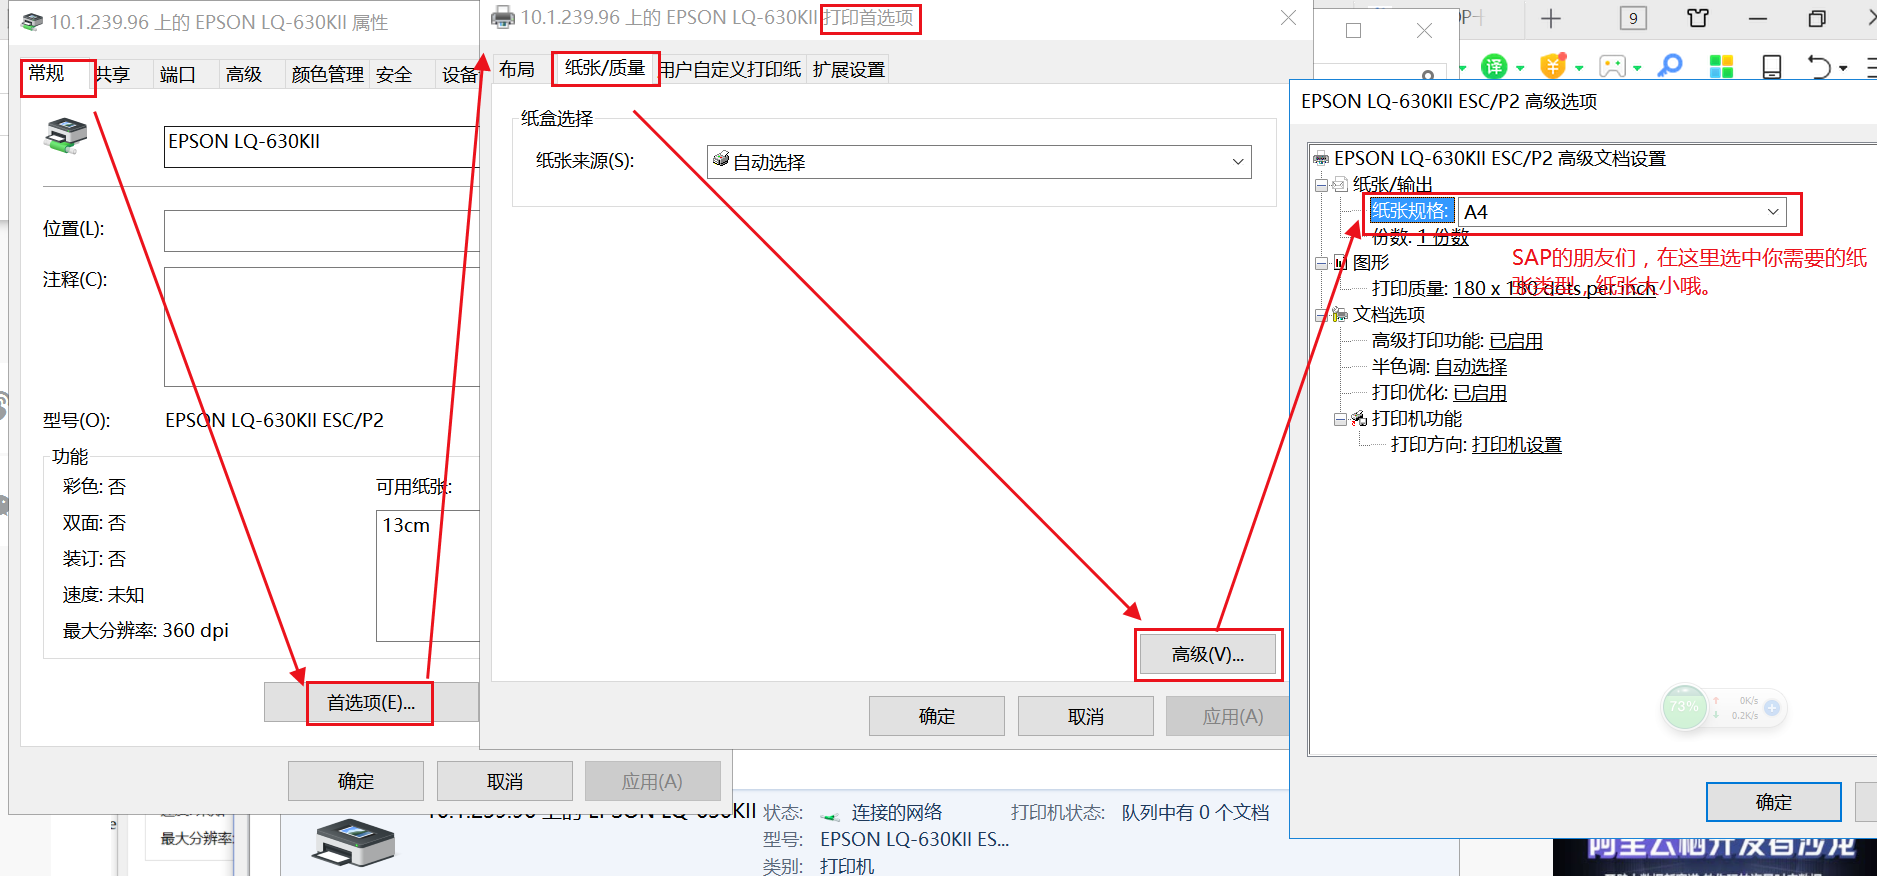Click the printer icon in properties window
The height and width of the screenshot is (876, 1877).
pyautogui.click(x=65, y=135)
